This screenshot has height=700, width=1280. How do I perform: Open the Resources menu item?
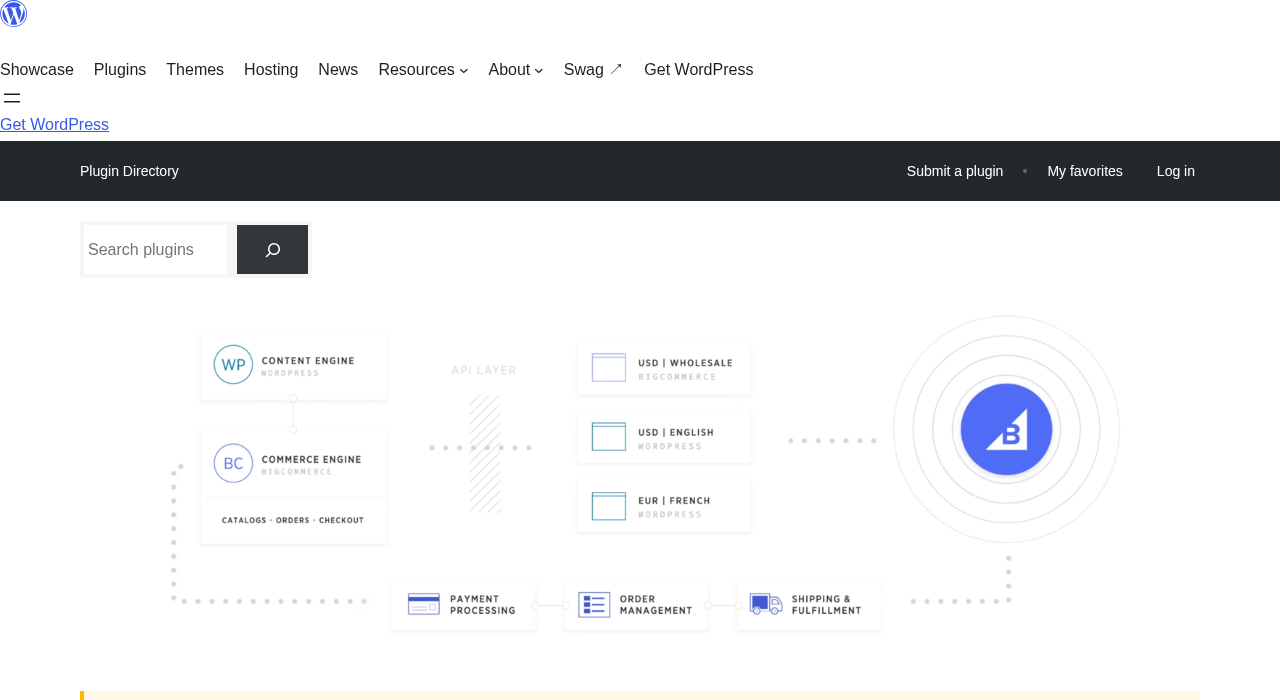(x=416, y=70)
